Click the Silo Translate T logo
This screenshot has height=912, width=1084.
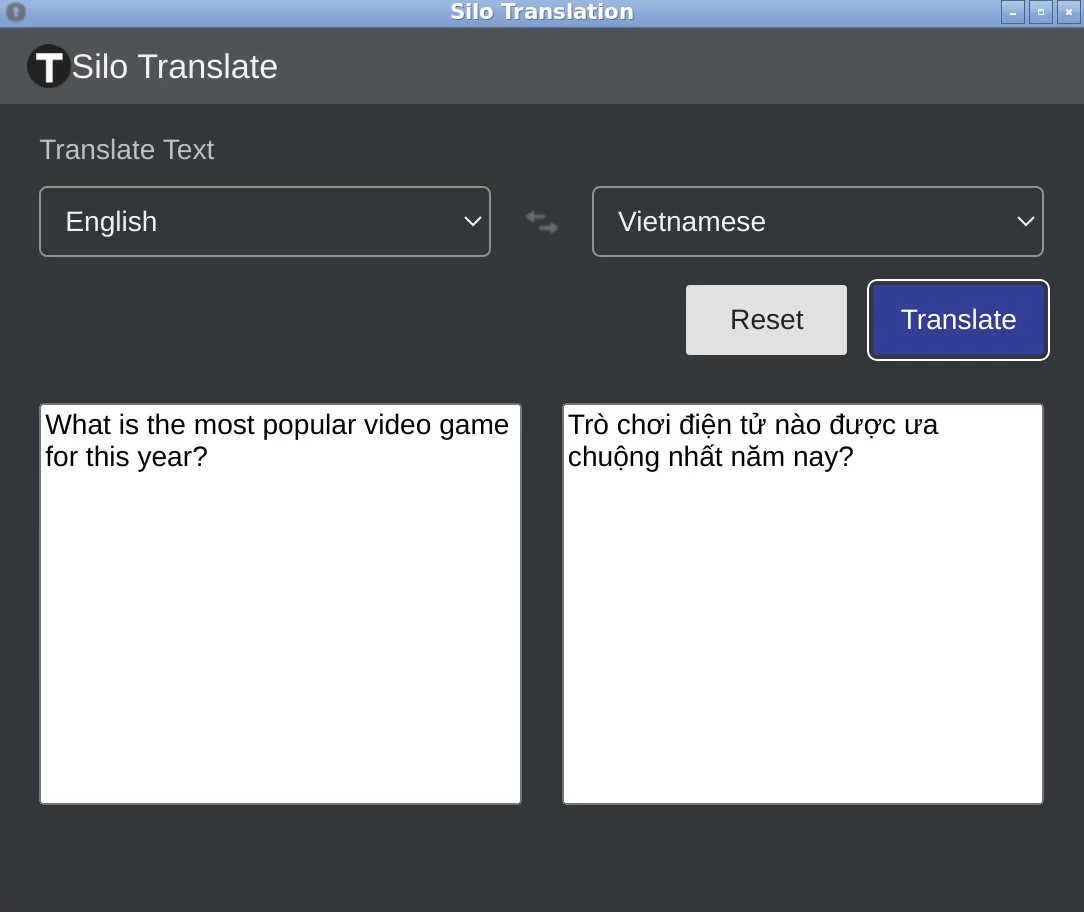[x=48, y=66]
